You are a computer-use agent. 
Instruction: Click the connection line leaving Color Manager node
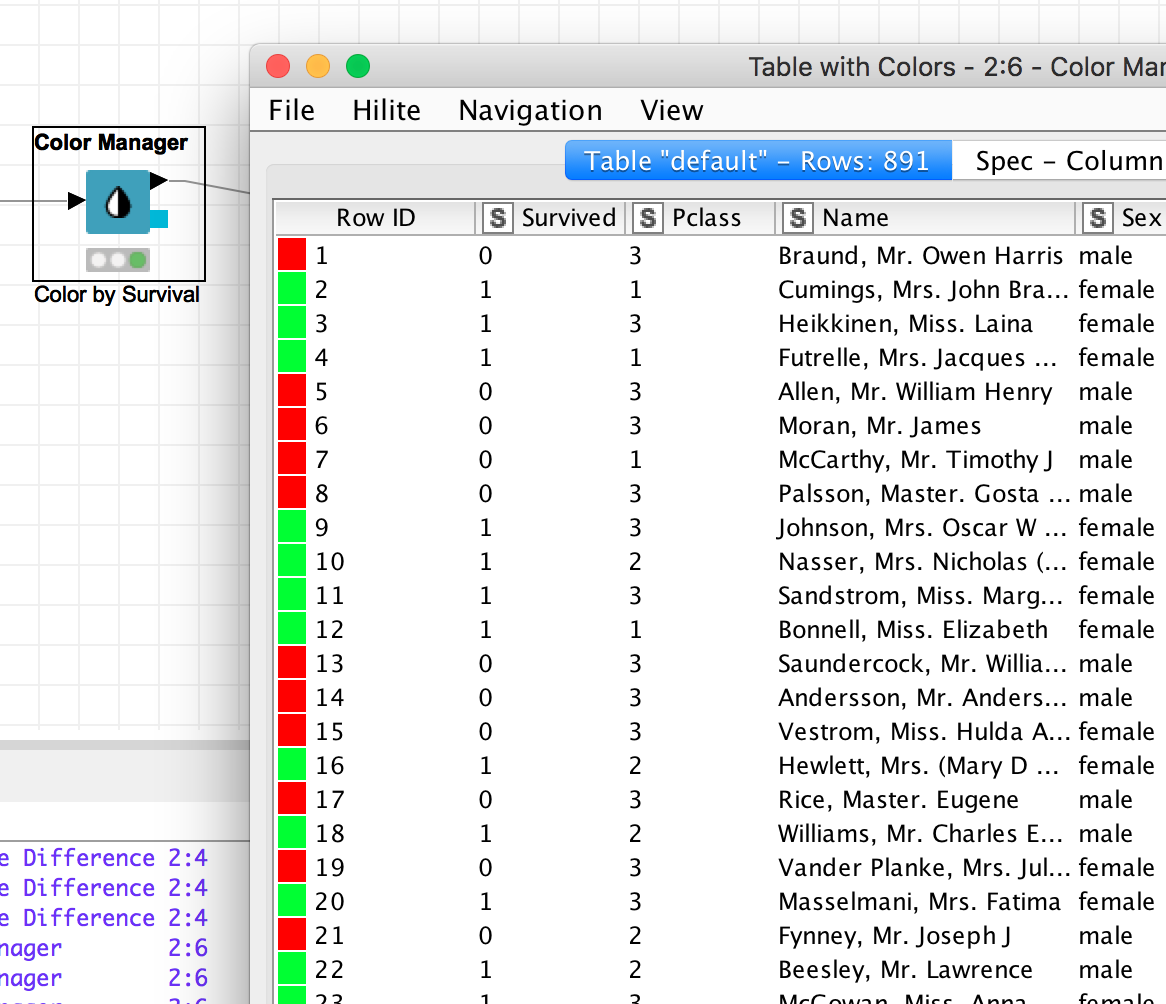tap(209, 186)
